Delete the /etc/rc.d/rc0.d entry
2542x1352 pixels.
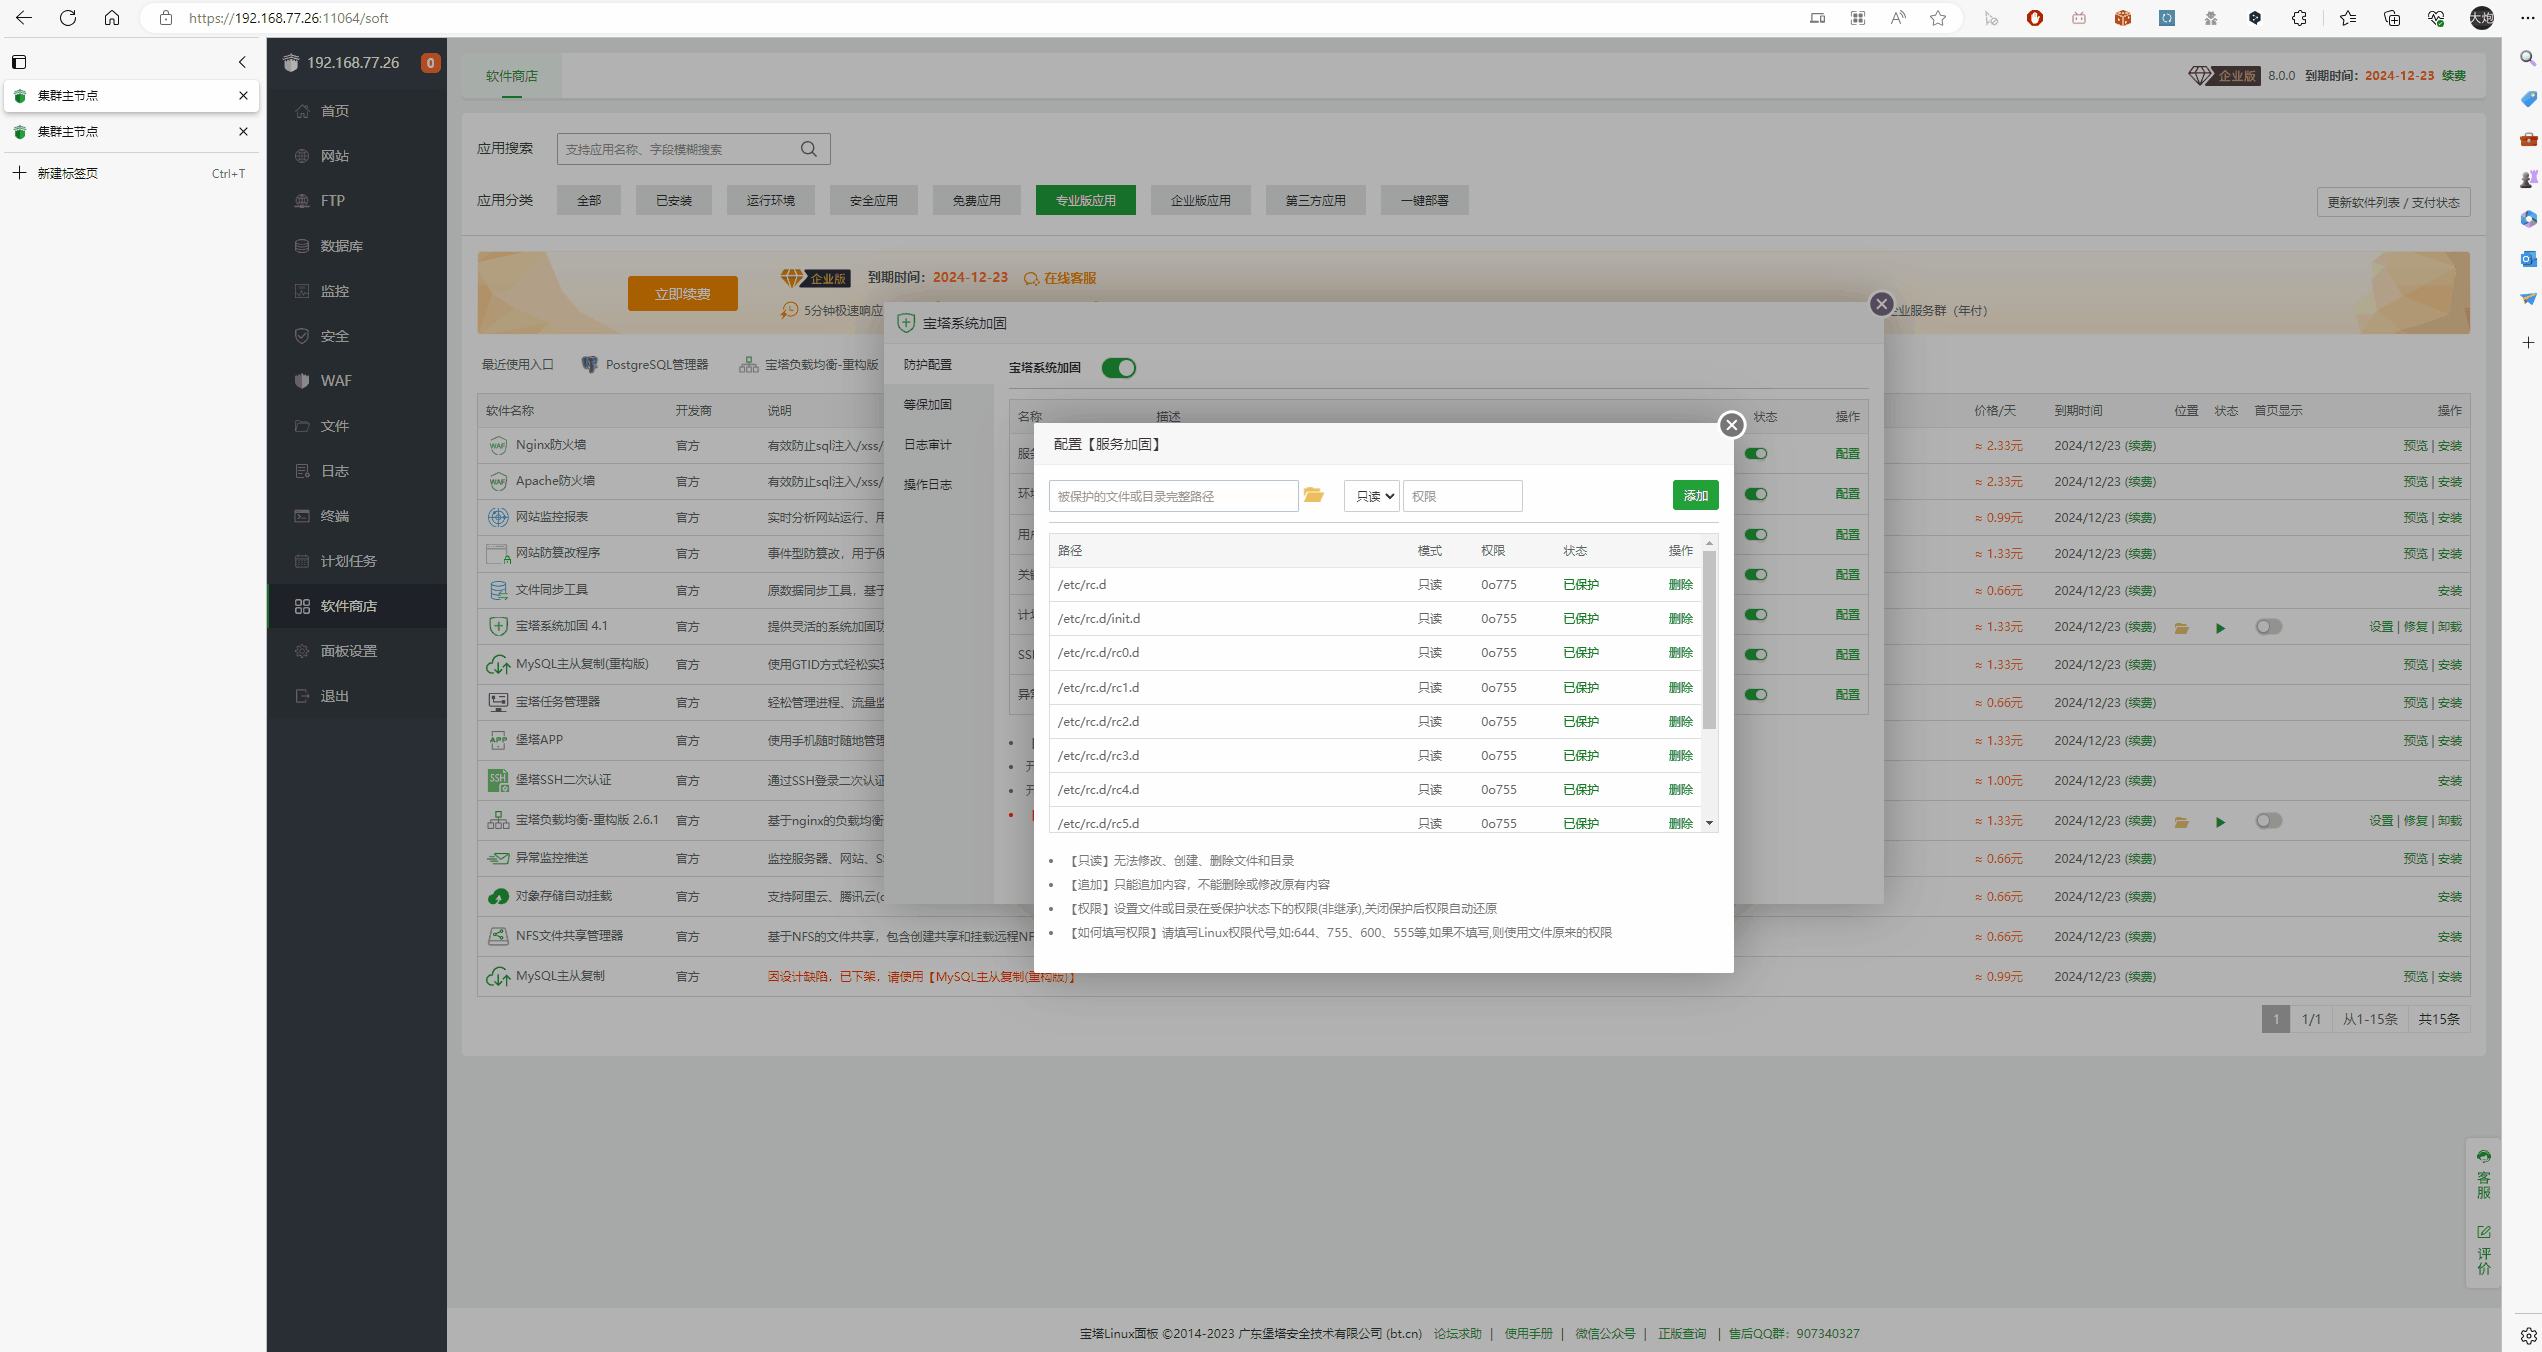[x=1680, y=653]
